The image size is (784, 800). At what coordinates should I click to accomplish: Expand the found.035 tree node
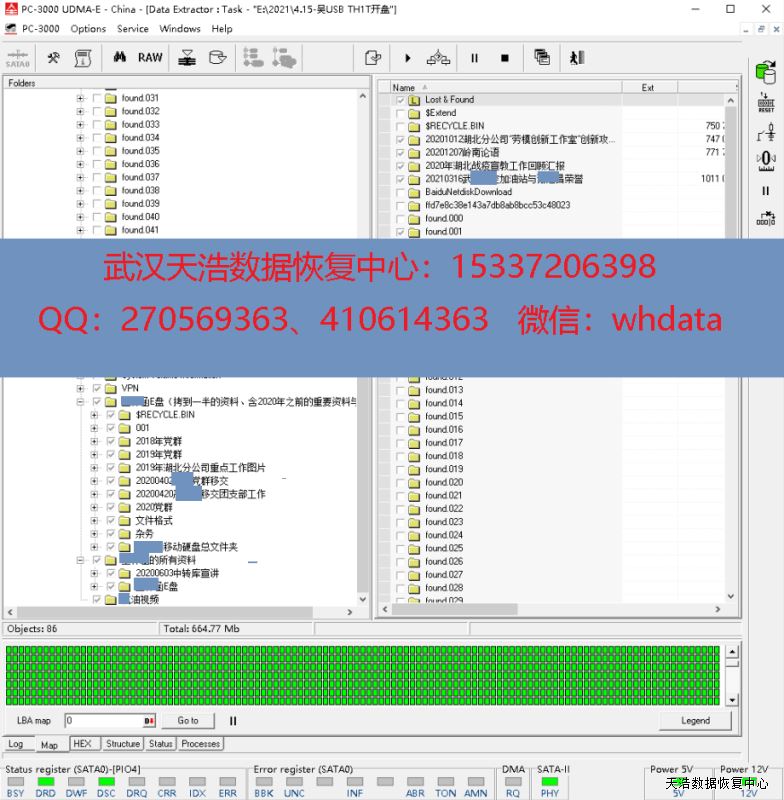(80, 151)
